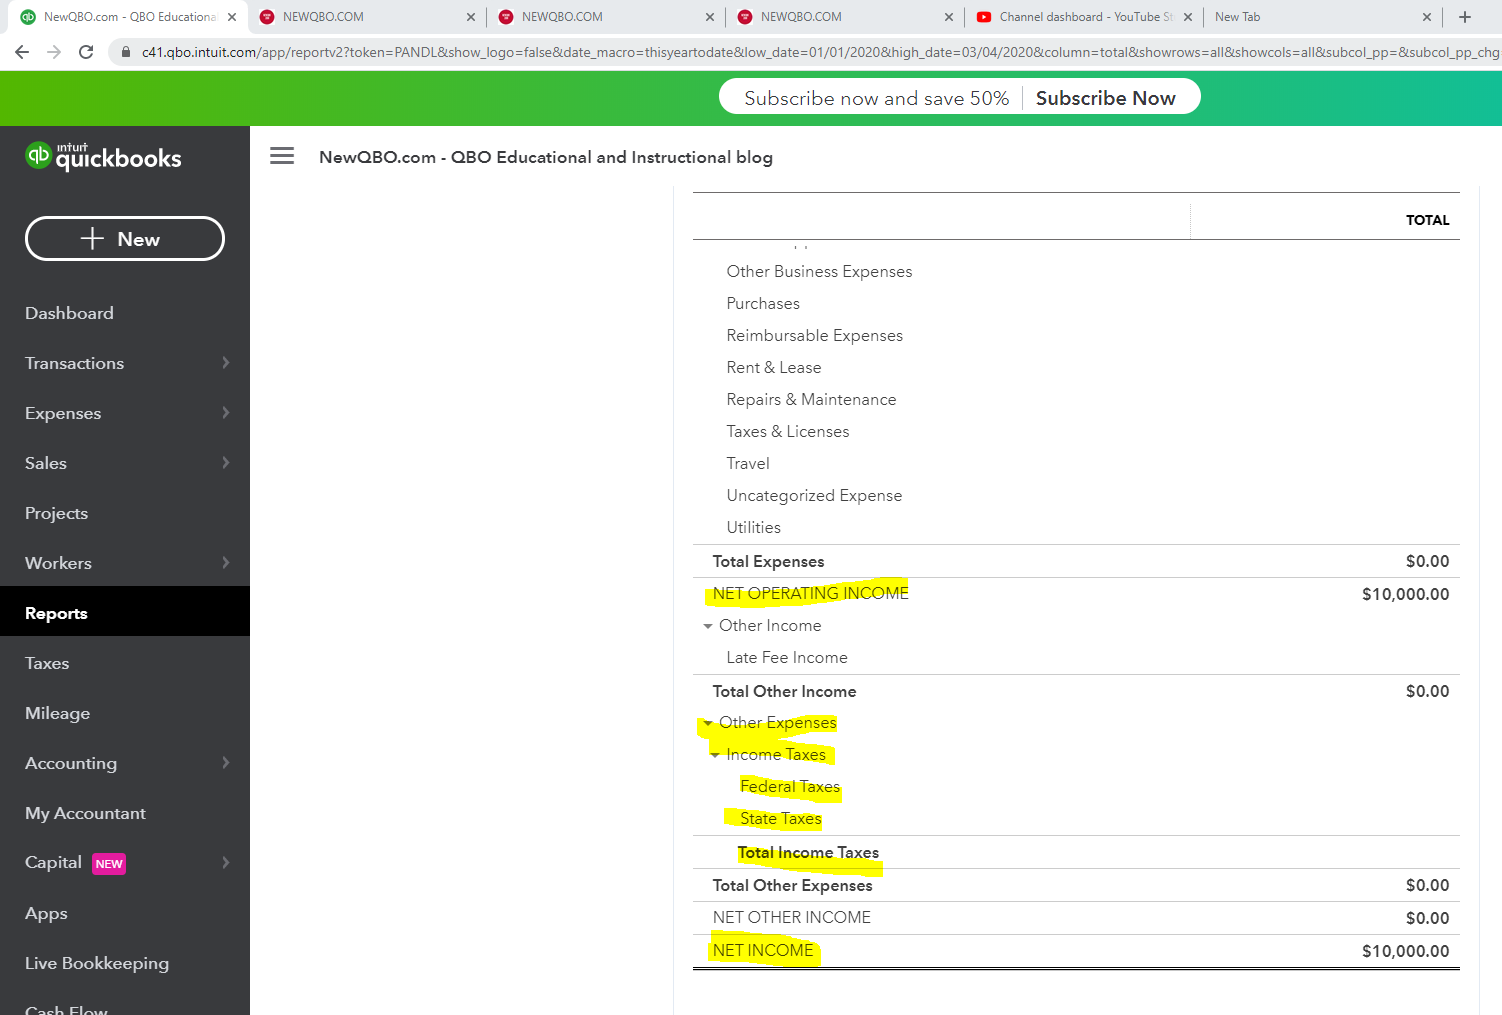
Task: Click the padlock icon in the address bar
Action: tap(127, 52)
